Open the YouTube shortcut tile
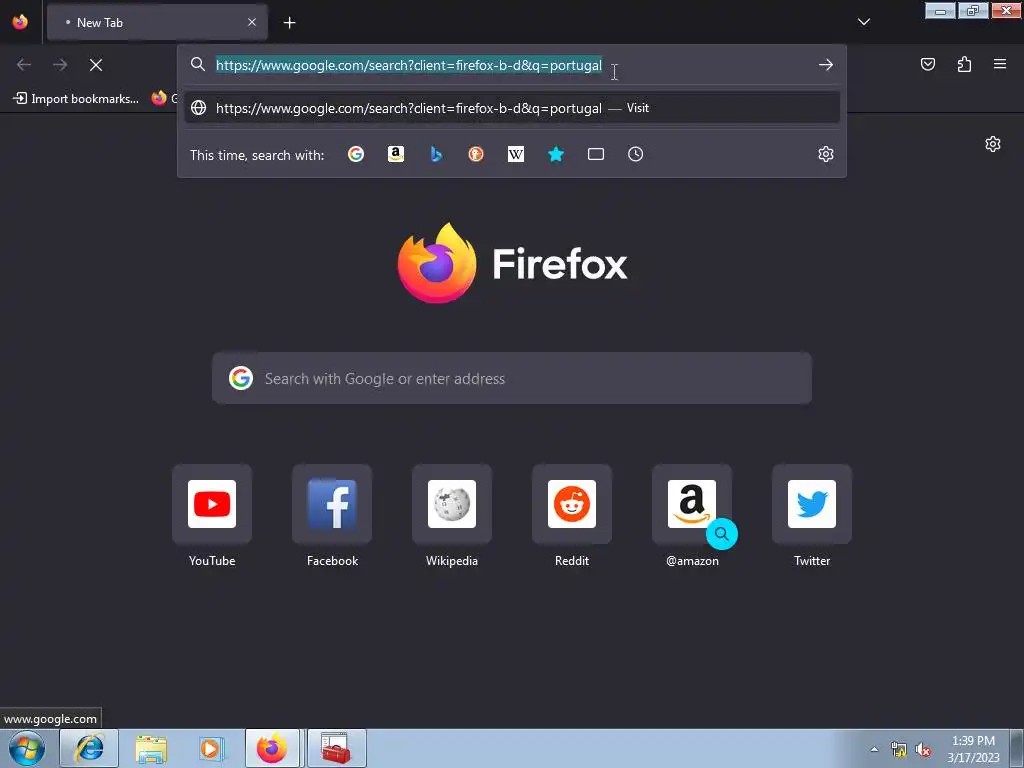The height and width of the screenshot is (768, 1024). (x=212, y=504)
